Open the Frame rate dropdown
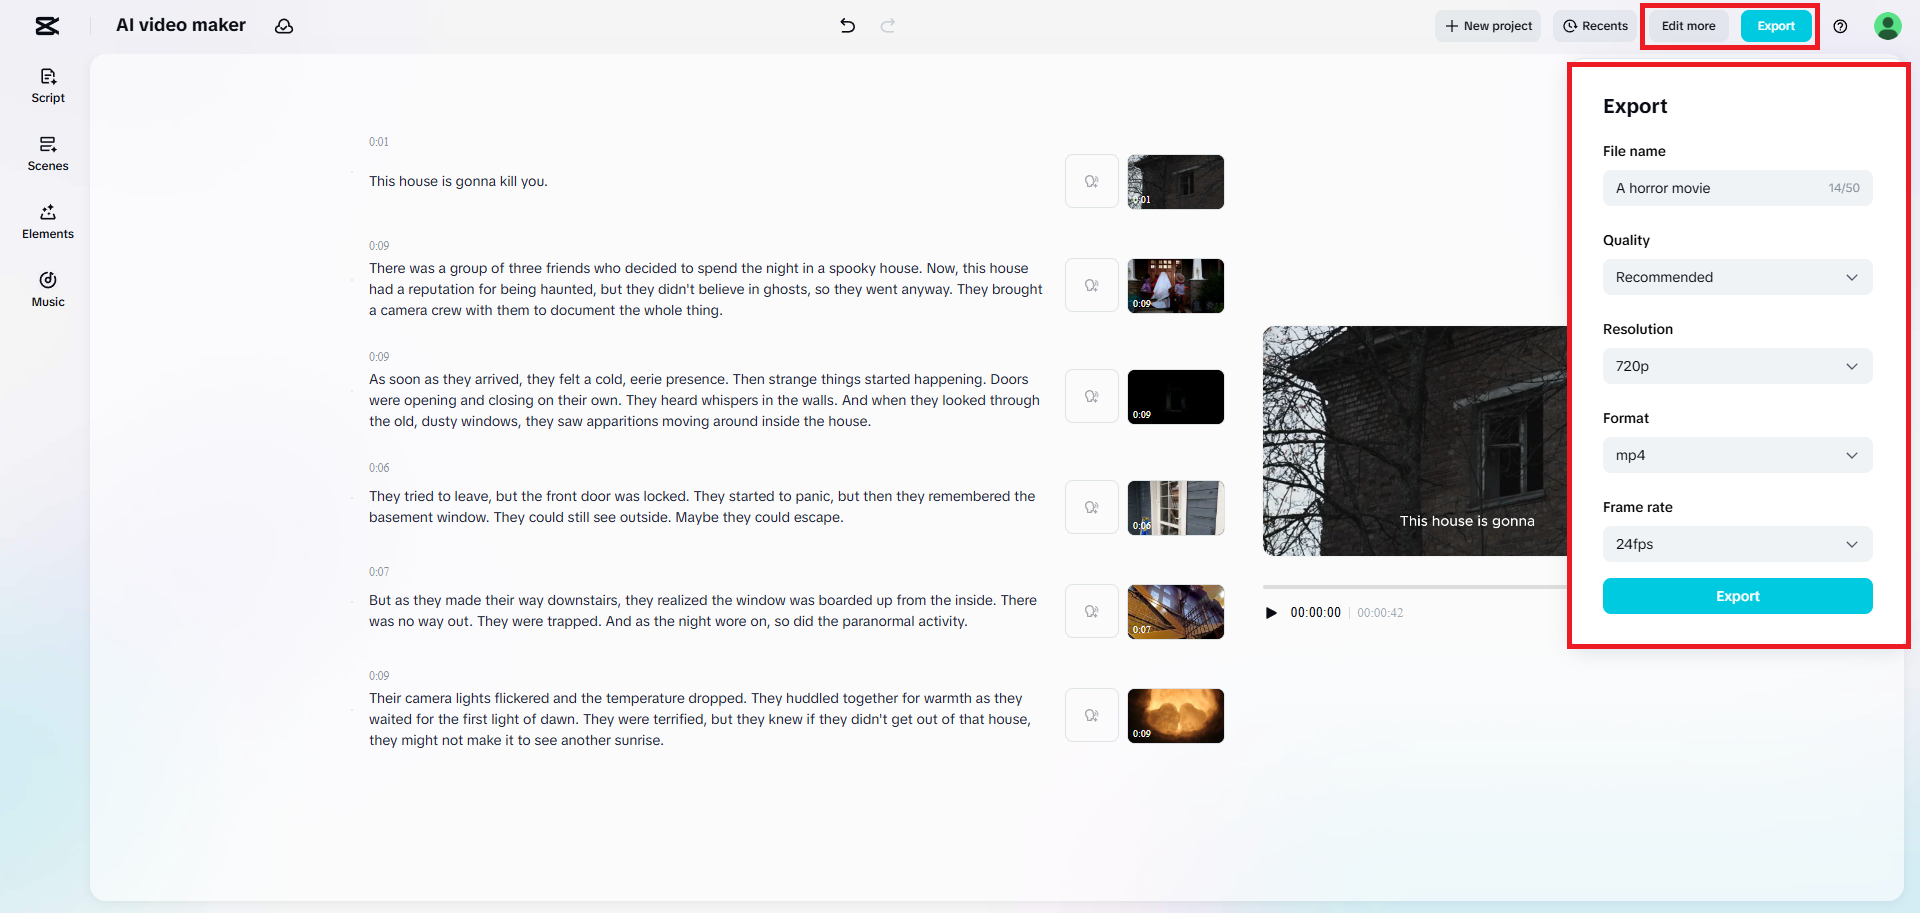1920x913 pixels. [x=1737, y=544]
